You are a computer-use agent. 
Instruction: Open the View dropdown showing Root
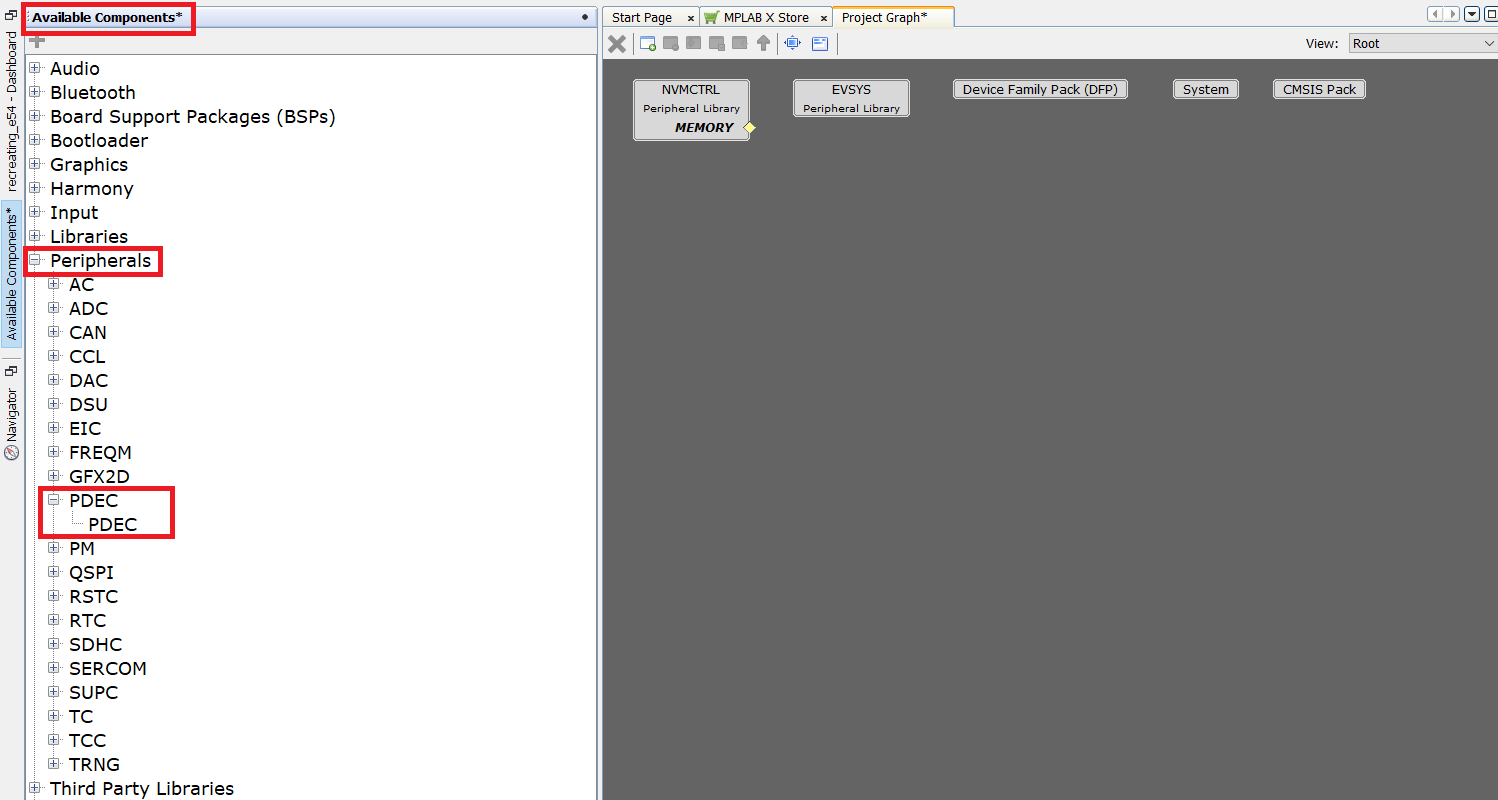(1423, 43)
